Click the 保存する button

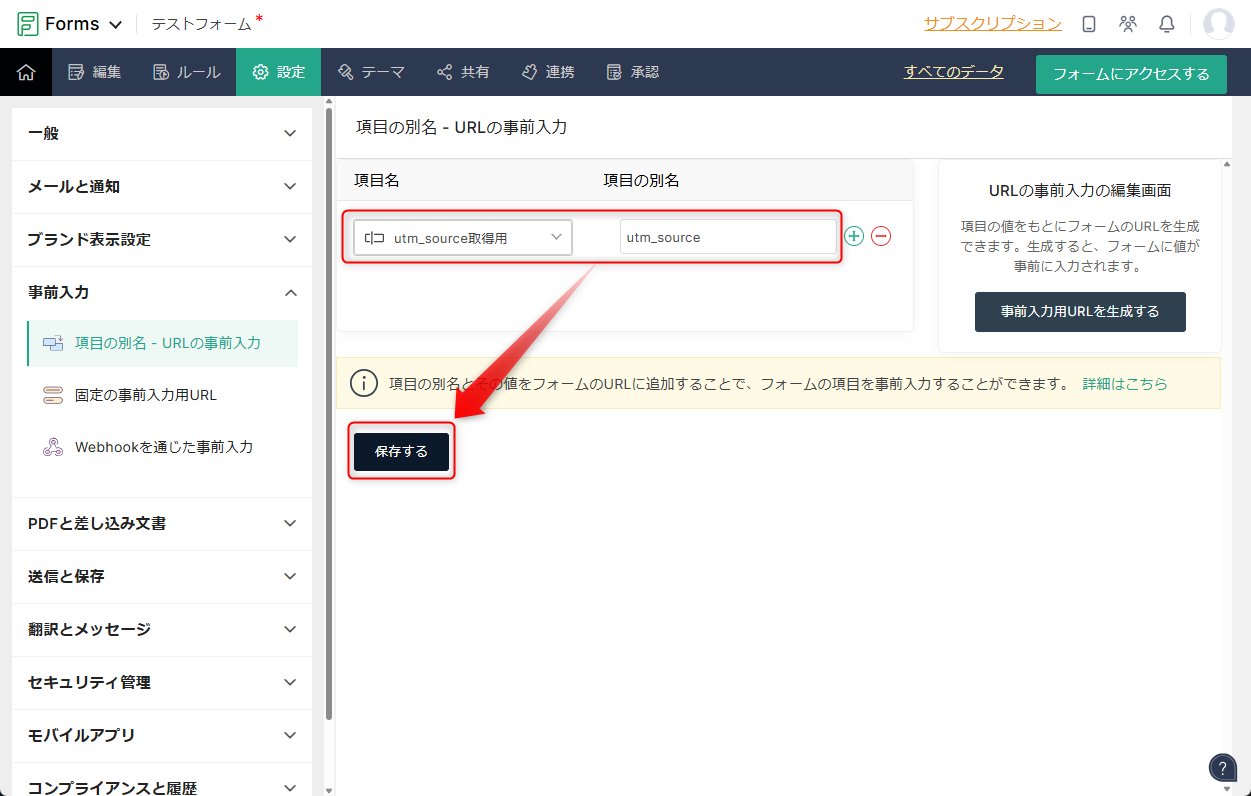coord(401,452)
